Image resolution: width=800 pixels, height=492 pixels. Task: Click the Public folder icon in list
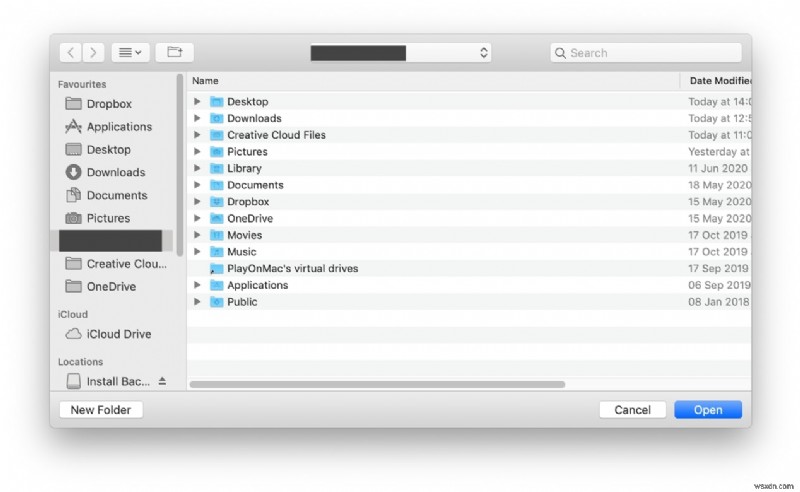point(217,302)
